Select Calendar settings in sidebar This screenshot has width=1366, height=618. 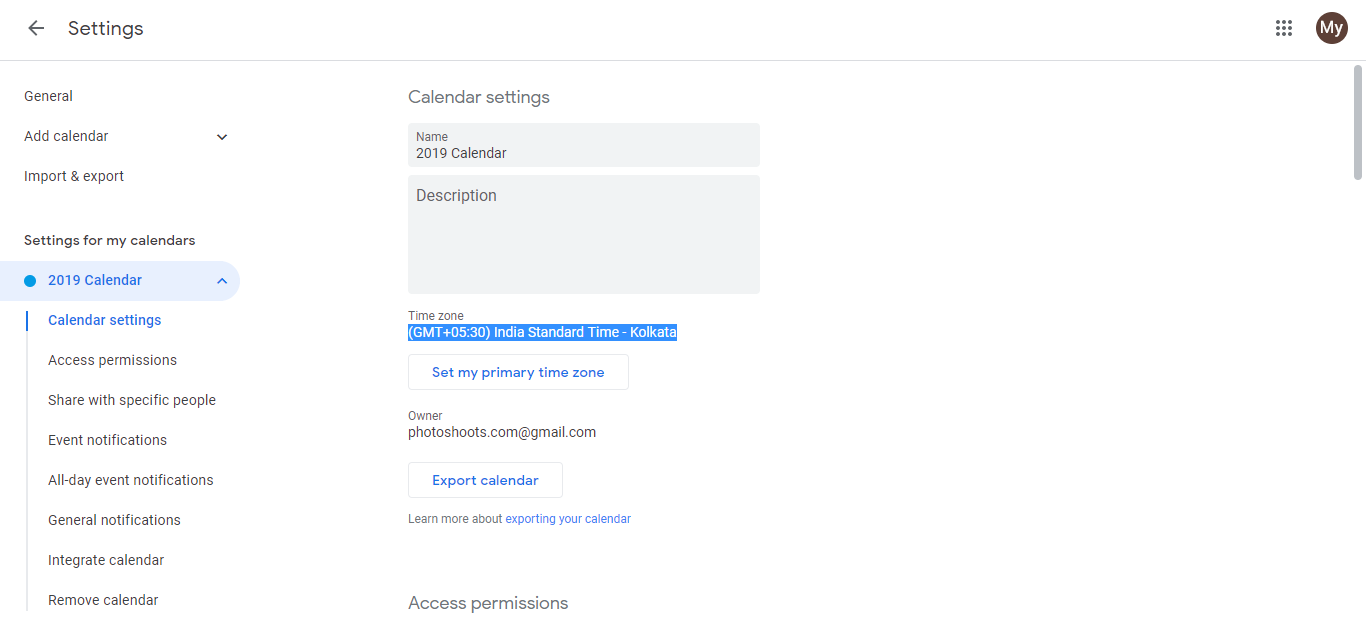pyautogui.click(x=104, y=320)
